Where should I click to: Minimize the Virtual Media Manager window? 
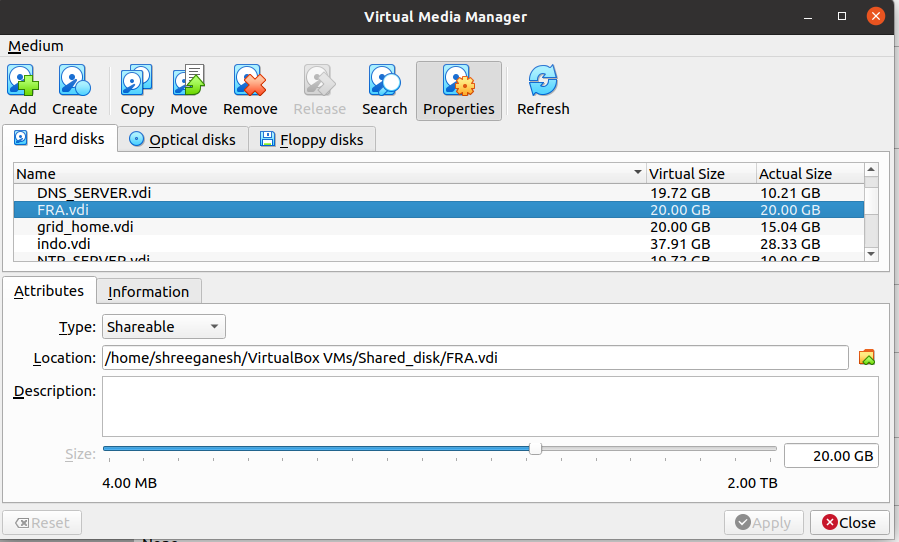click(x=808, y=17)
